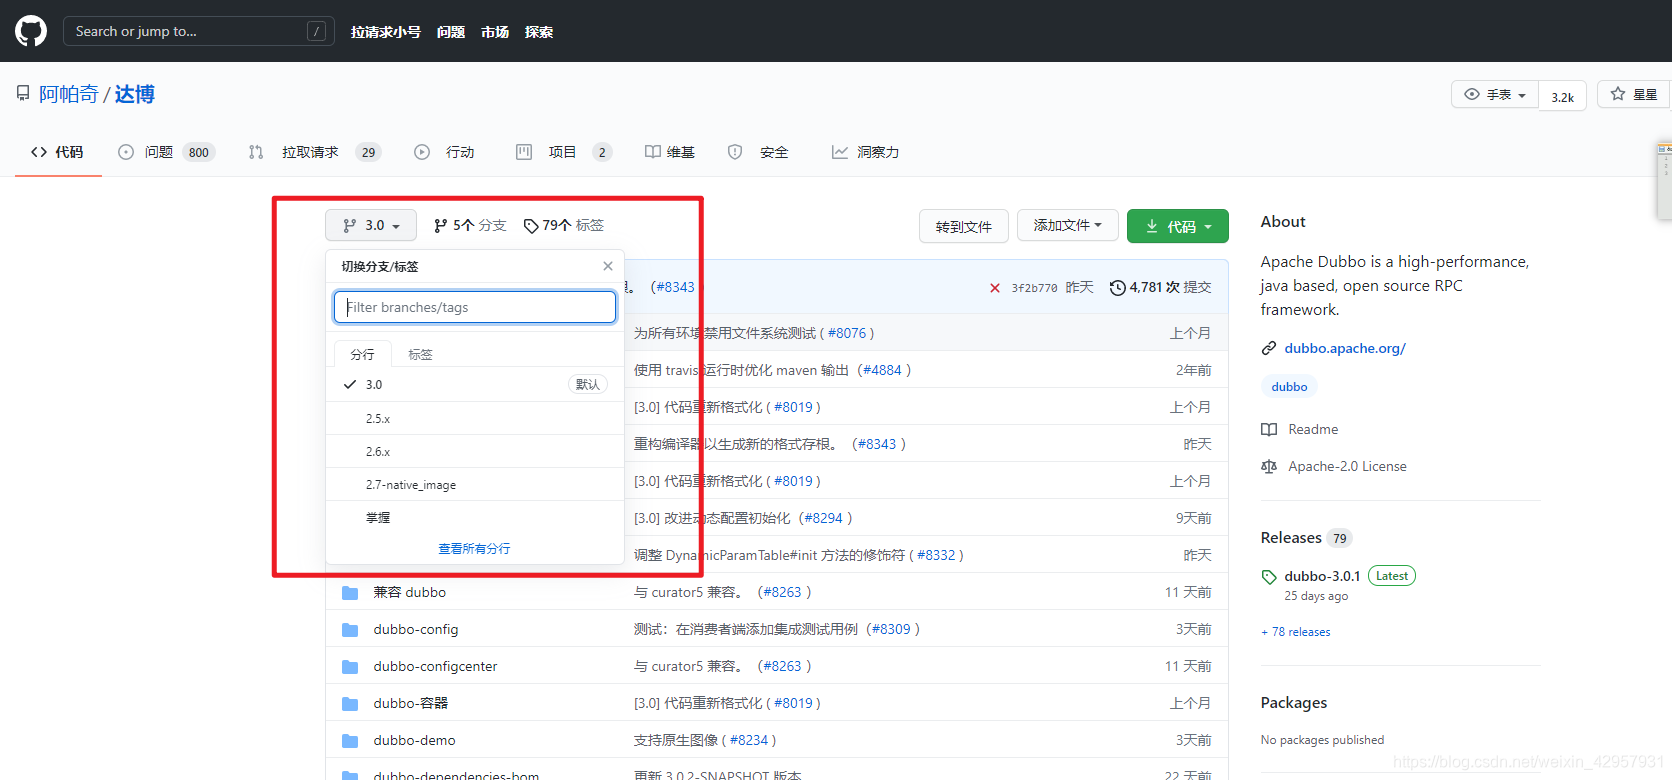Image resolution: width=1672 pixels, height=780 pixels.
Task: Focus the Search or jump to field
Action: point(199,31)
